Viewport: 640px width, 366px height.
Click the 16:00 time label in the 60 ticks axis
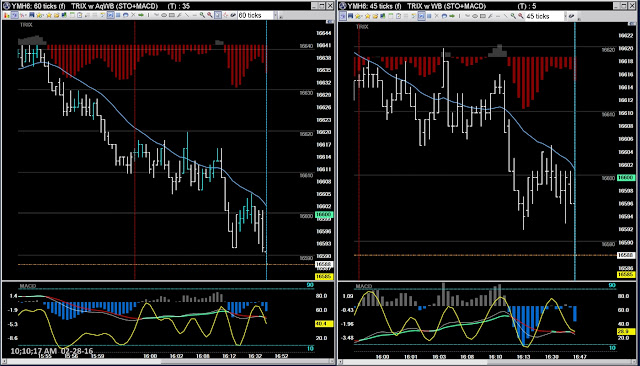pyautogui.click(x=150, y=356)
